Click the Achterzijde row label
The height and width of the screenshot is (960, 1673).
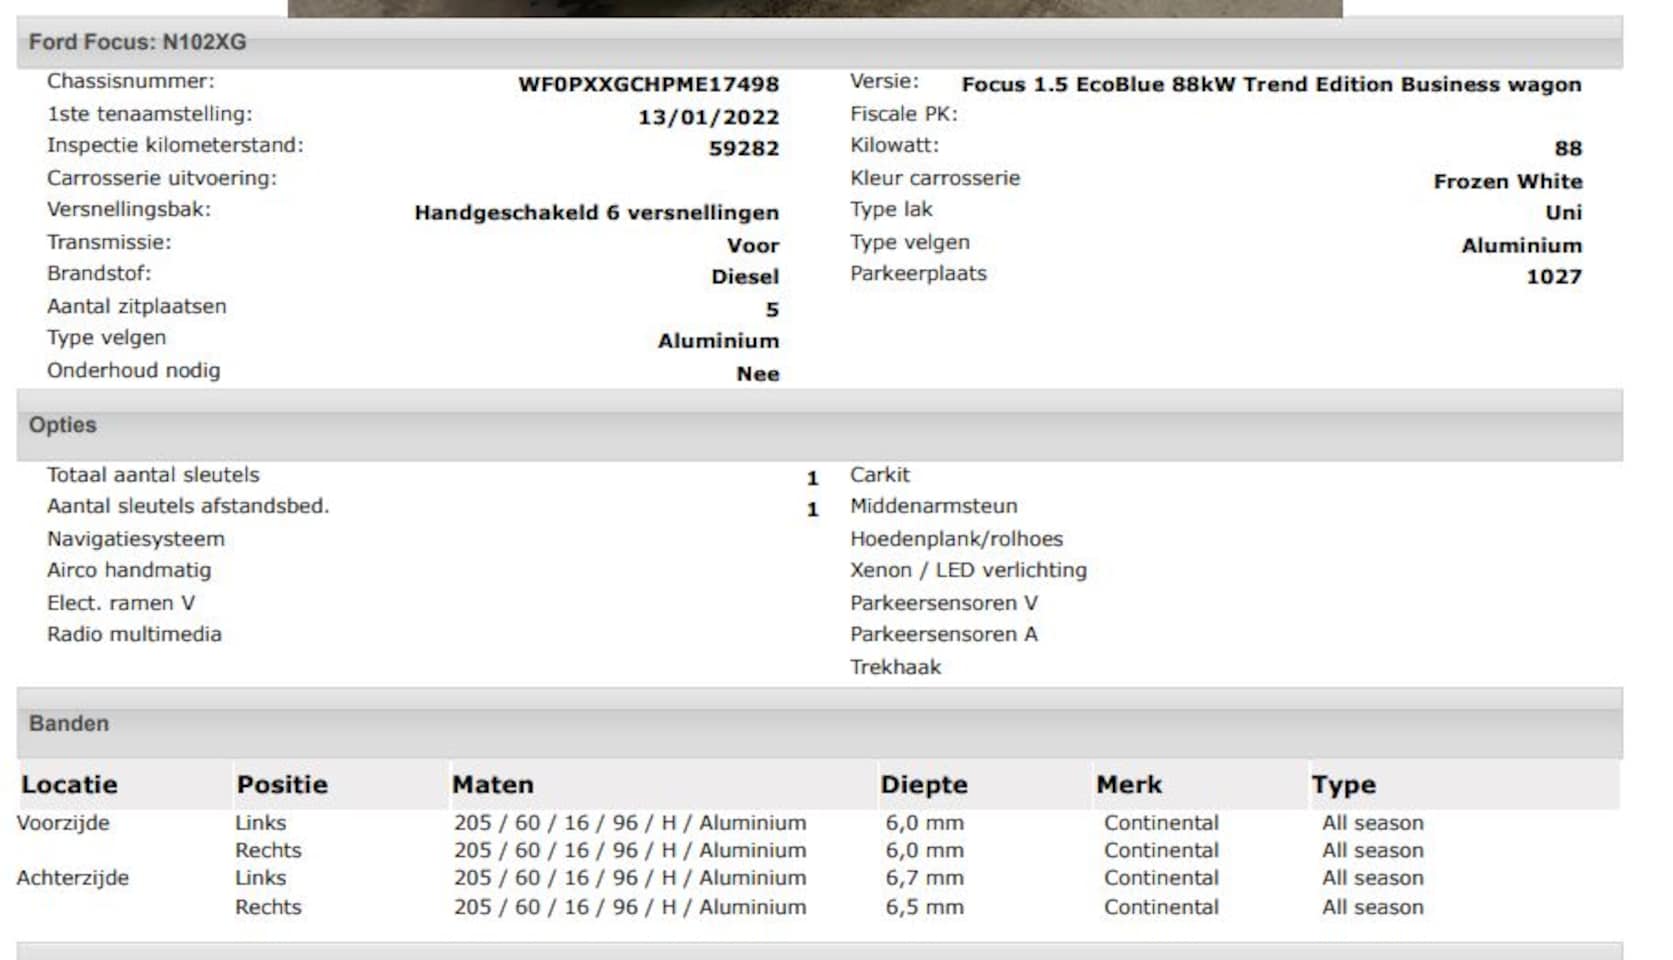(73, 878)
